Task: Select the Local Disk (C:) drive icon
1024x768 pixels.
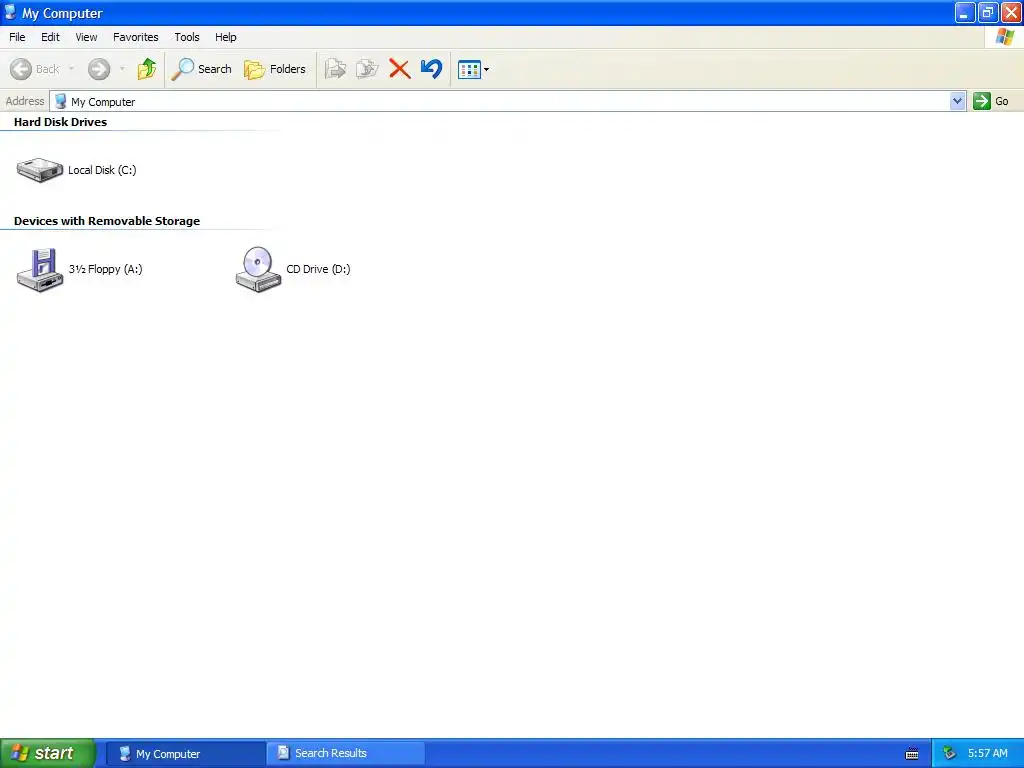Action: [40, 170]
